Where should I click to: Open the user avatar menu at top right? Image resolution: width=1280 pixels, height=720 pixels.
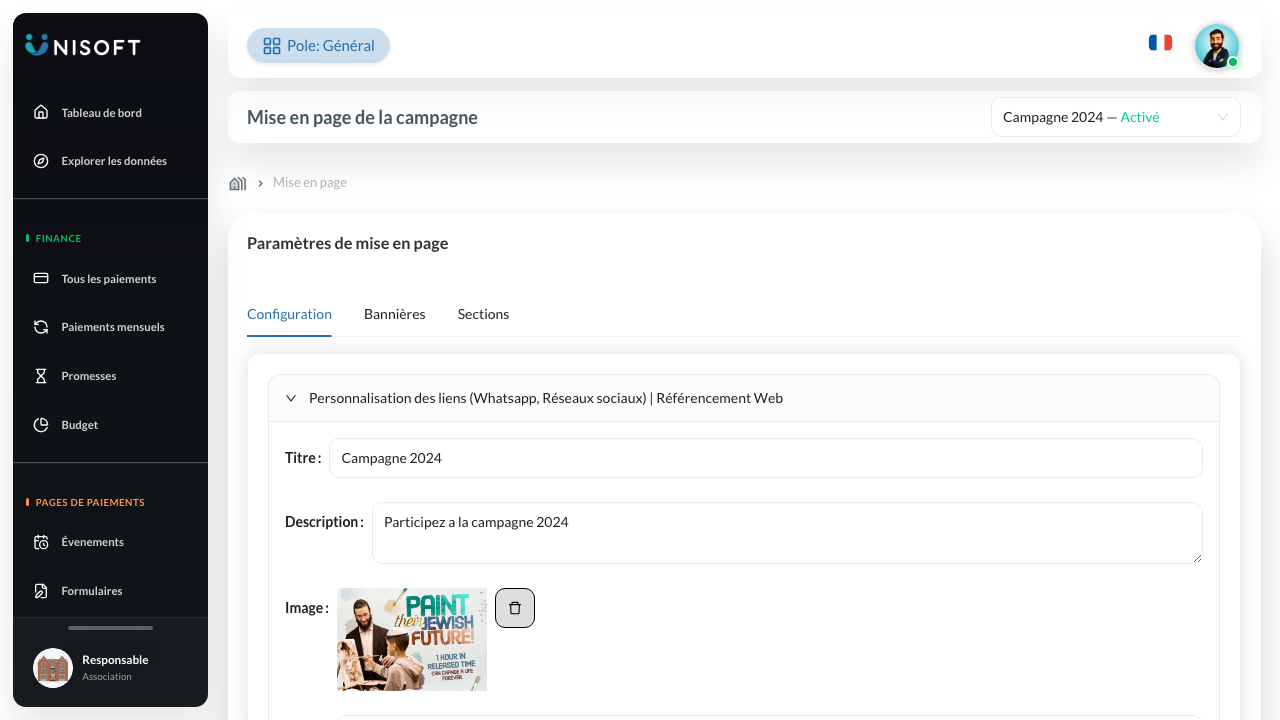1217,46
